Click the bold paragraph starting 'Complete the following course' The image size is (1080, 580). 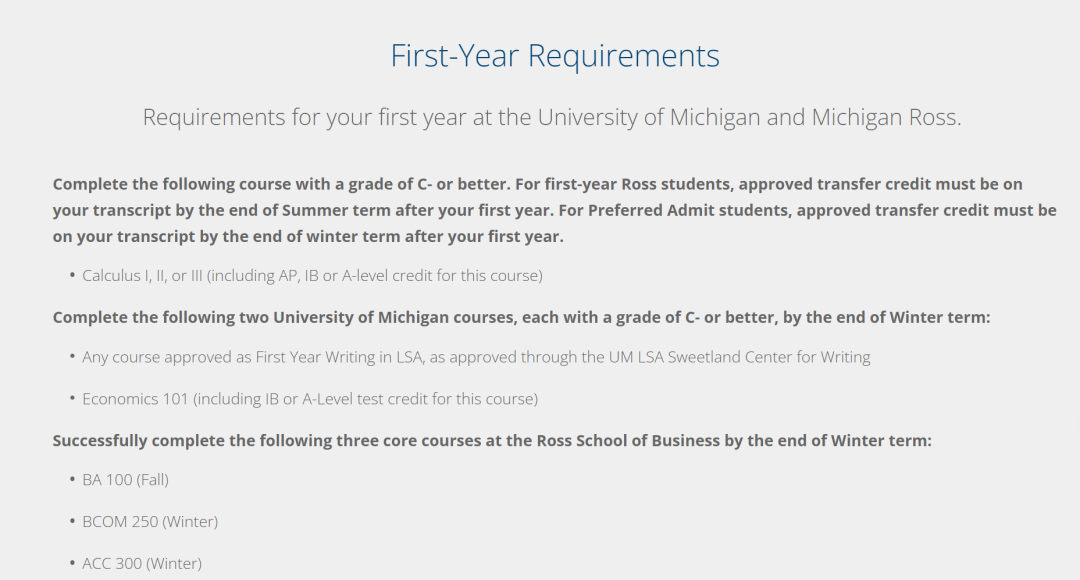click(x=554, y=210)
